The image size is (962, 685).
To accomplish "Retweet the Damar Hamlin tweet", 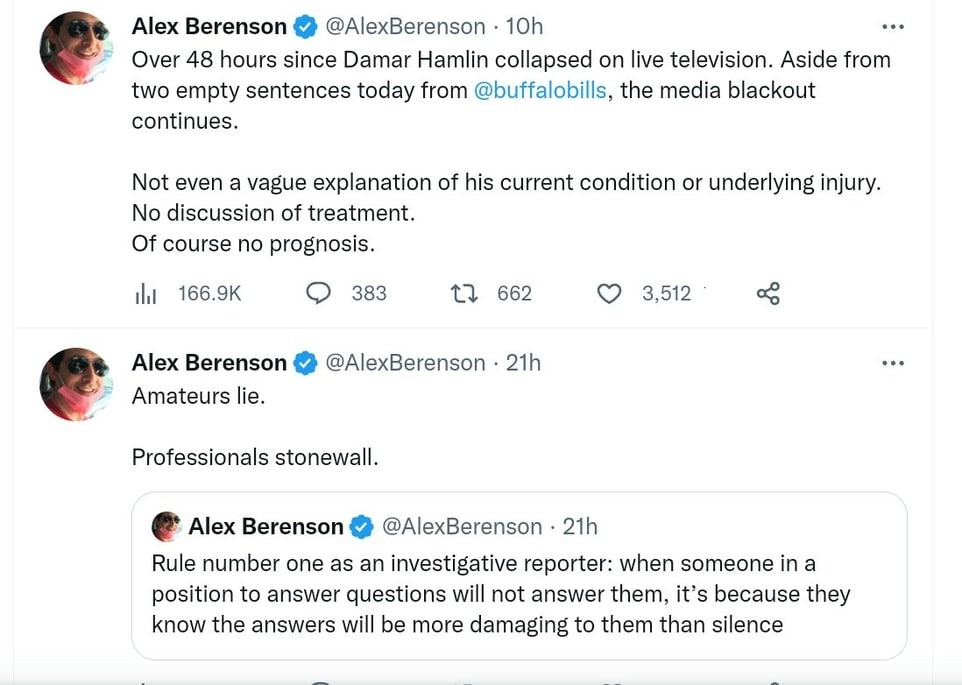I will [464, 293].
